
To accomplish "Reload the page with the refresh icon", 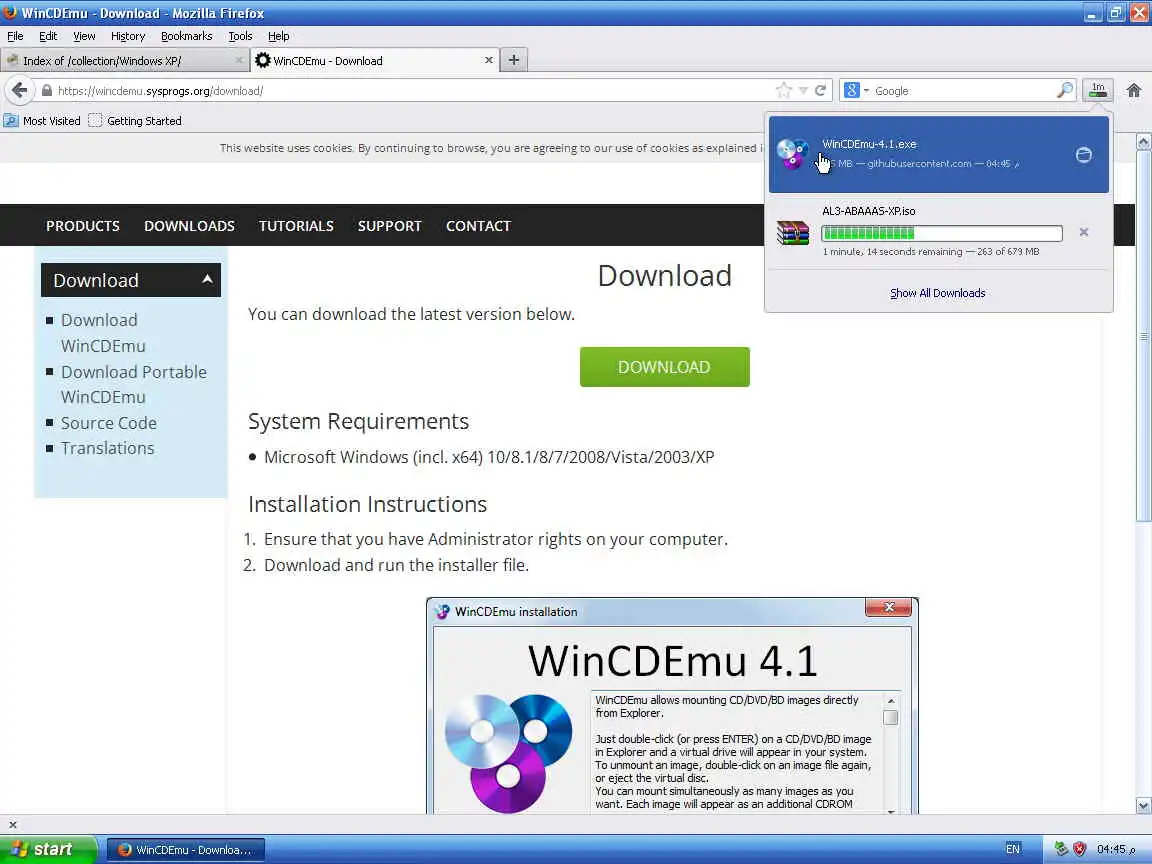I will 821,90.
